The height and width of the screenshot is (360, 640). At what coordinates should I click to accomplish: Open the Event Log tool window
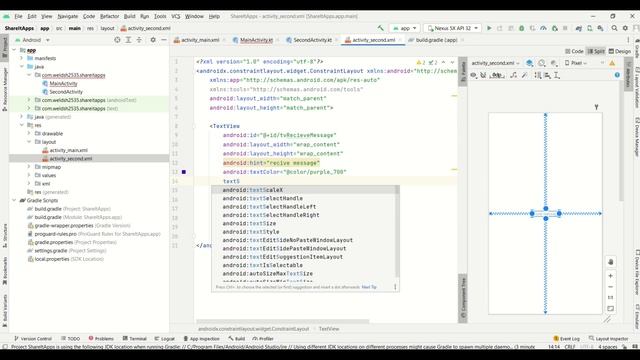tap(567, 339)
